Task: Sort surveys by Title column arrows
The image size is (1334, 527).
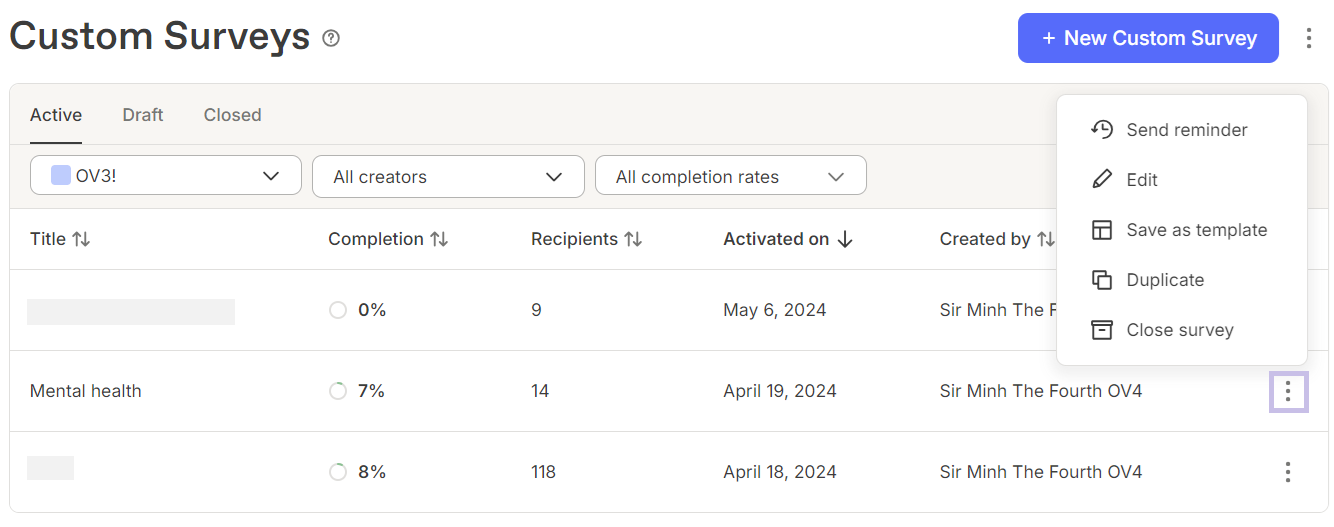Action: tap(81, 239)
